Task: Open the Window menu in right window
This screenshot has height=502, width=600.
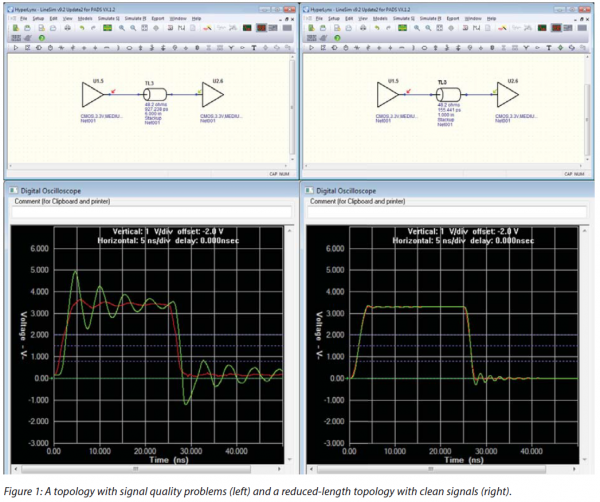Action: coord(475,18)
